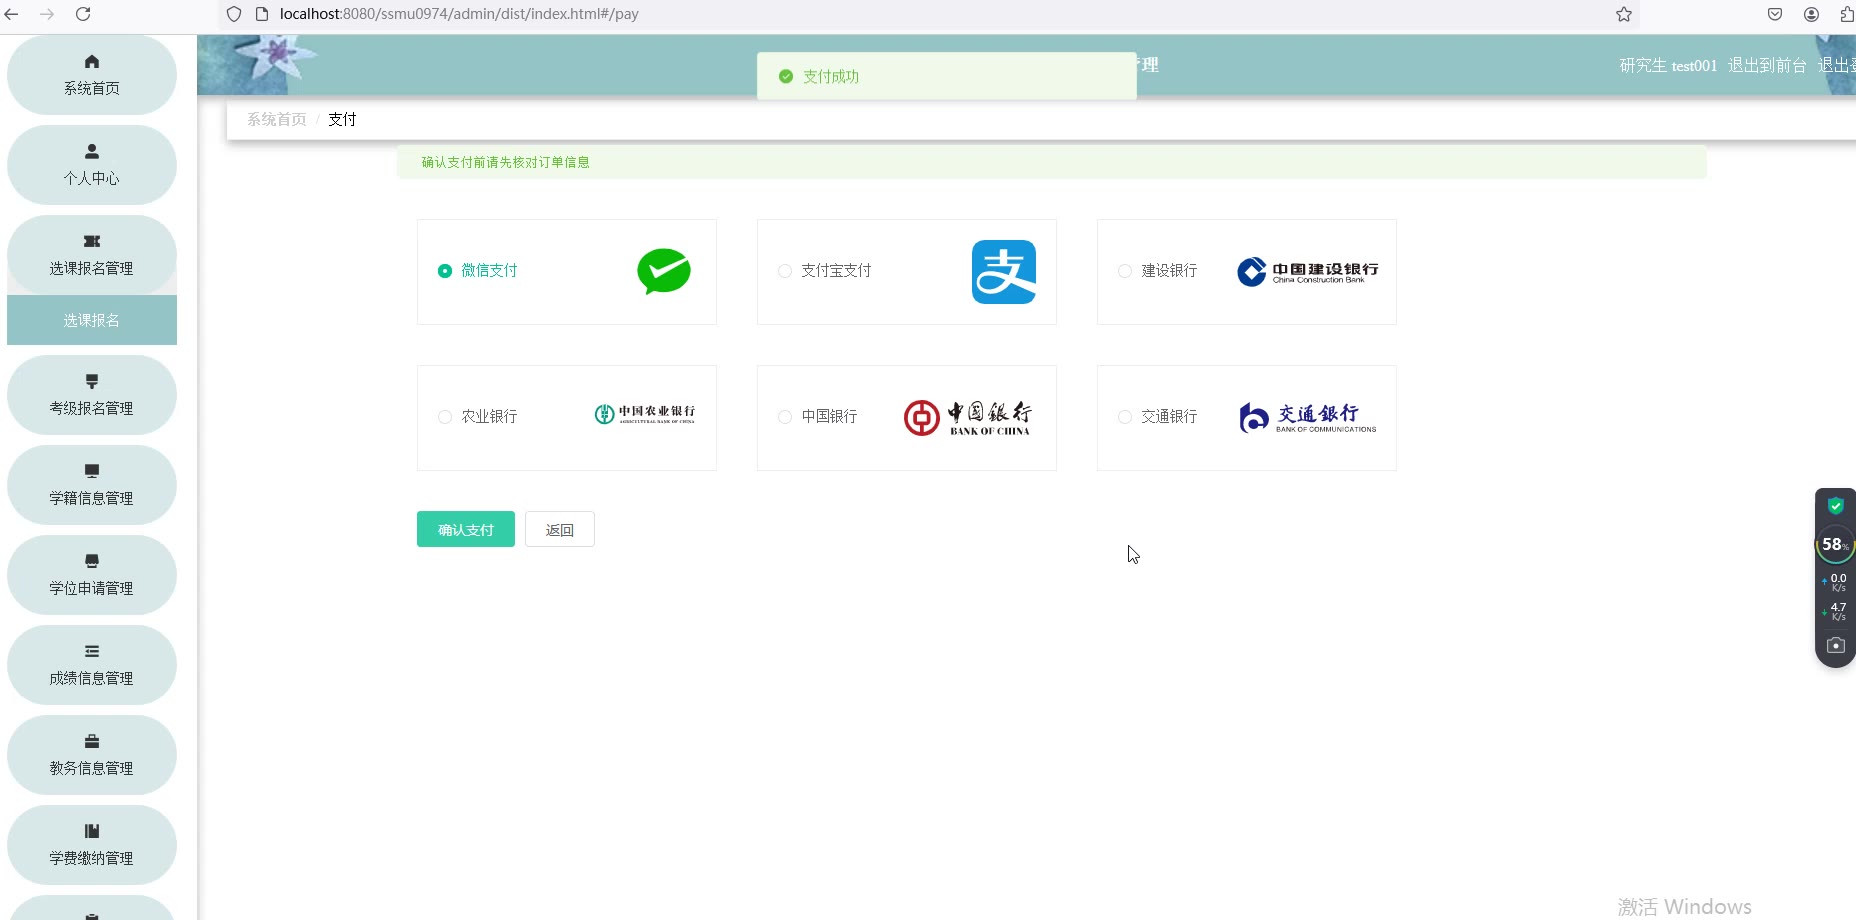Click the WeChat Pay green logo
This screenshot has width=1856, height=920.
click(x=664, y=271)
